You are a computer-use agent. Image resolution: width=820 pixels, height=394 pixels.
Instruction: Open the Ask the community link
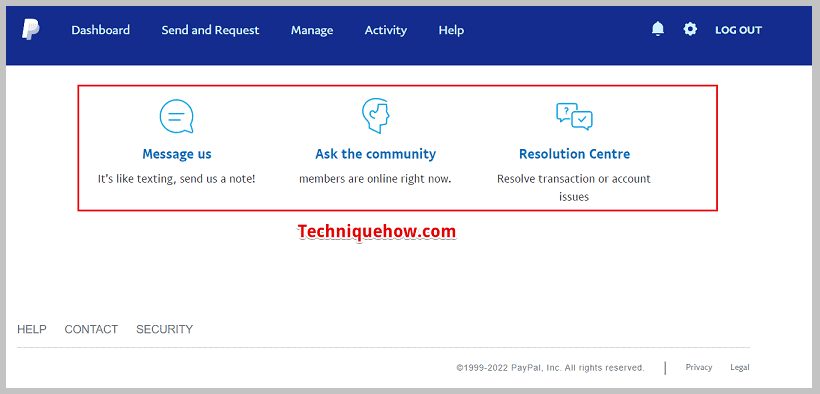pos(375,154)
